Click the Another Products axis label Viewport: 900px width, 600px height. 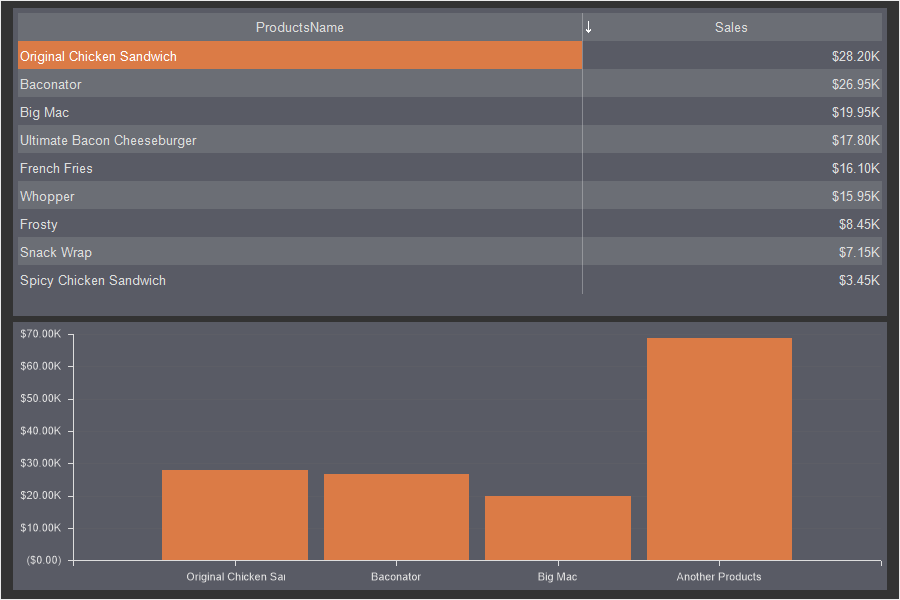(x=719, y=577)
